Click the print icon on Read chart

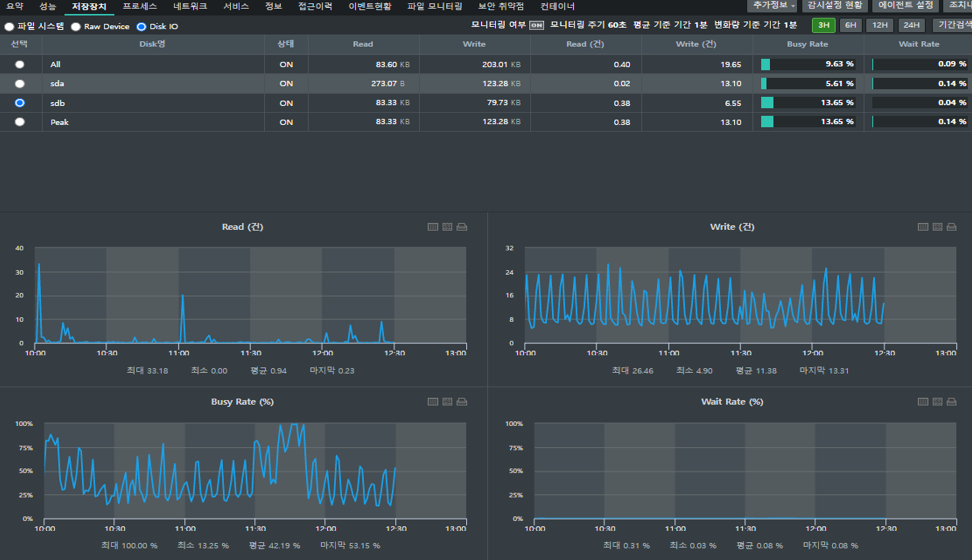tap(461, 227)
